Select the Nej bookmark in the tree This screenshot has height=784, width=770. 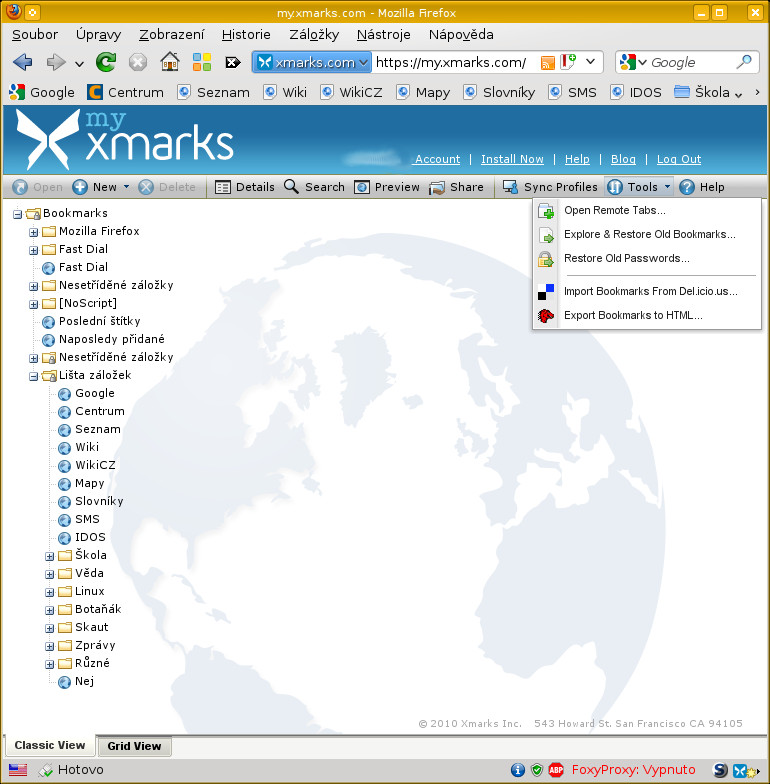pyautogui.click(x=76, y=682)
